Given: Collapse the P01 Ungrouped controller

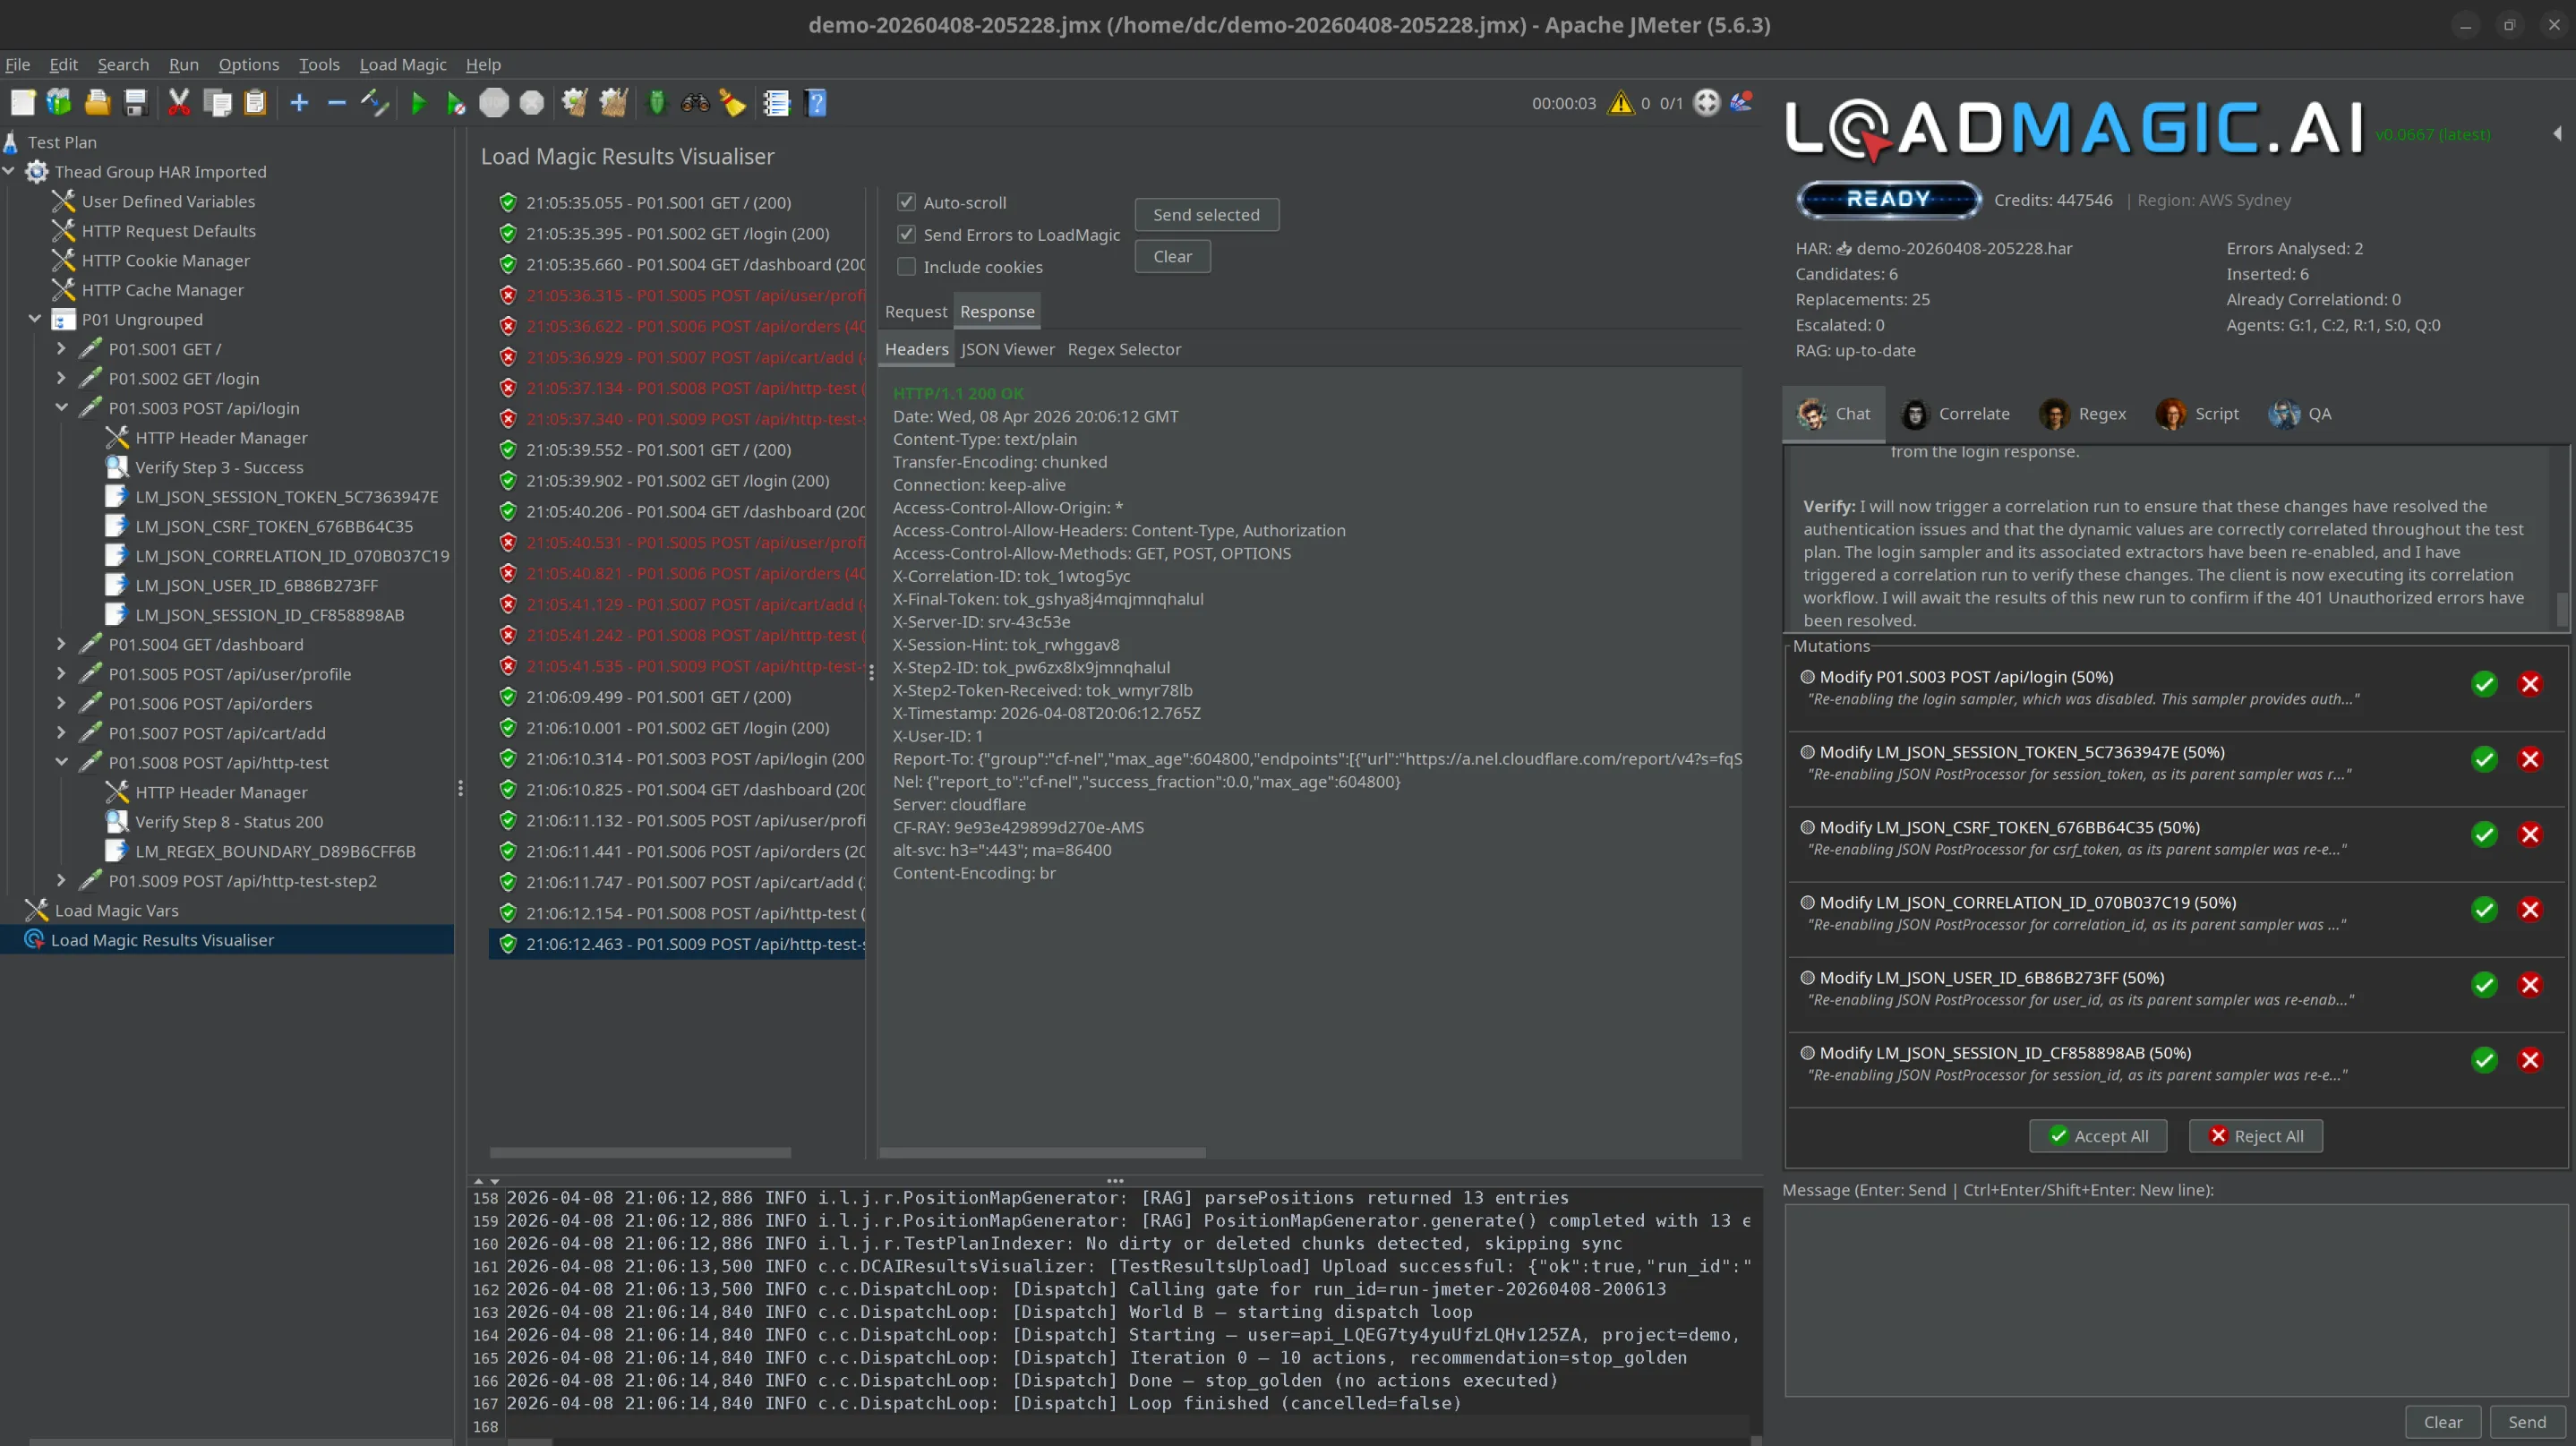Looking at the screenshot, I should 35,319.
